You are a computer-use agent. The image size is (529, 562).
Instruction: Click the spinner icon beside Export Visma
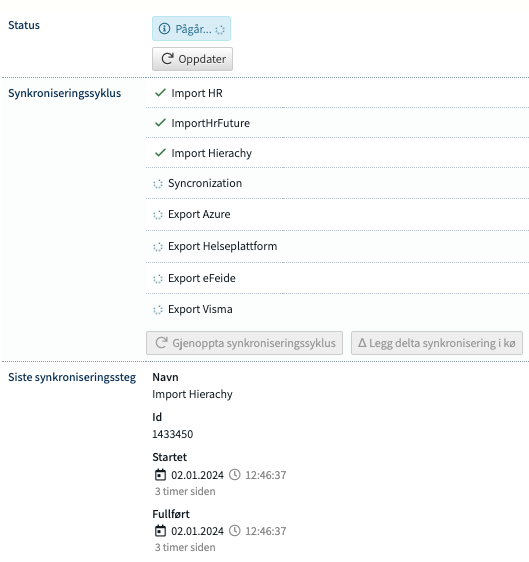pos(158,310)
